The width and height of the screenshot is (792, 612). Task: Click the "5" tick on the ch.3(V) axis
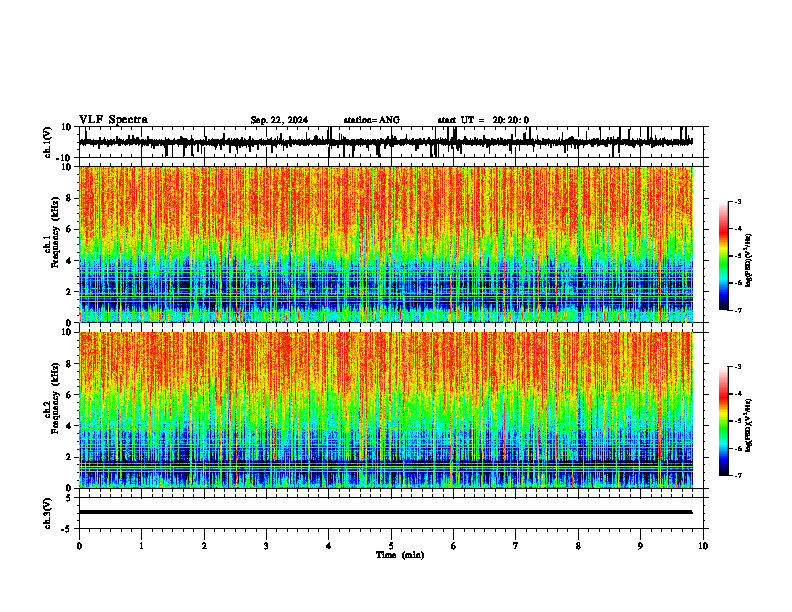coord(69,497)
